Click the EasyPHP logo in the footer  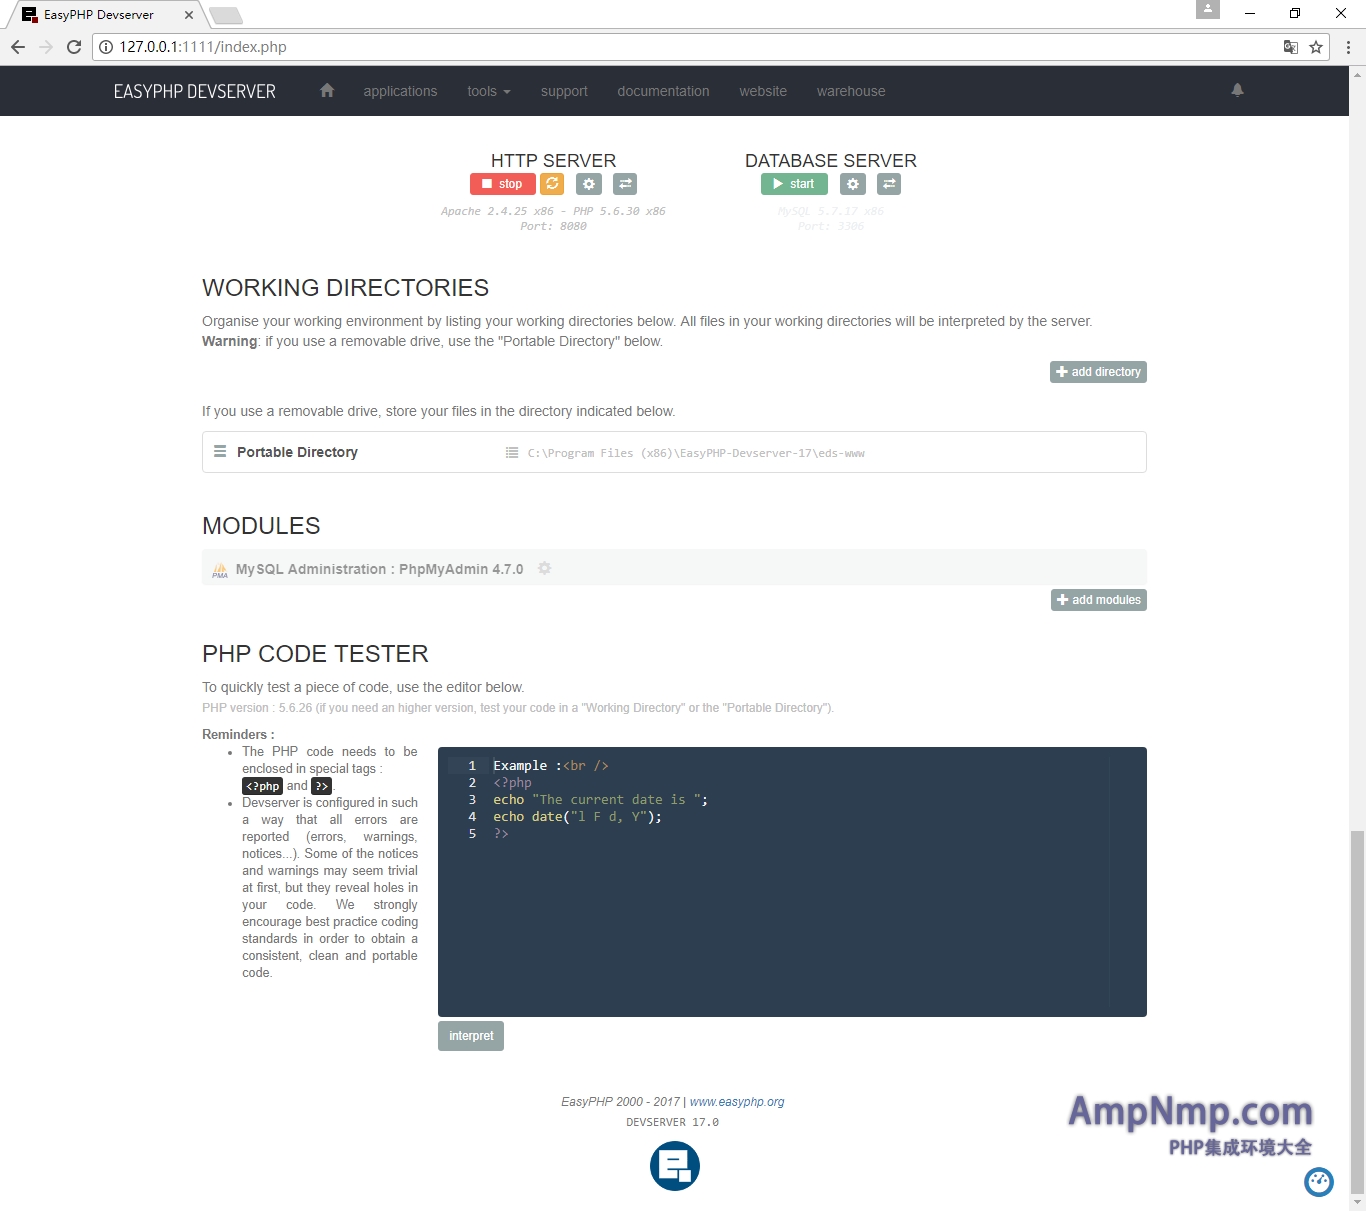(x=675, y=1166)
